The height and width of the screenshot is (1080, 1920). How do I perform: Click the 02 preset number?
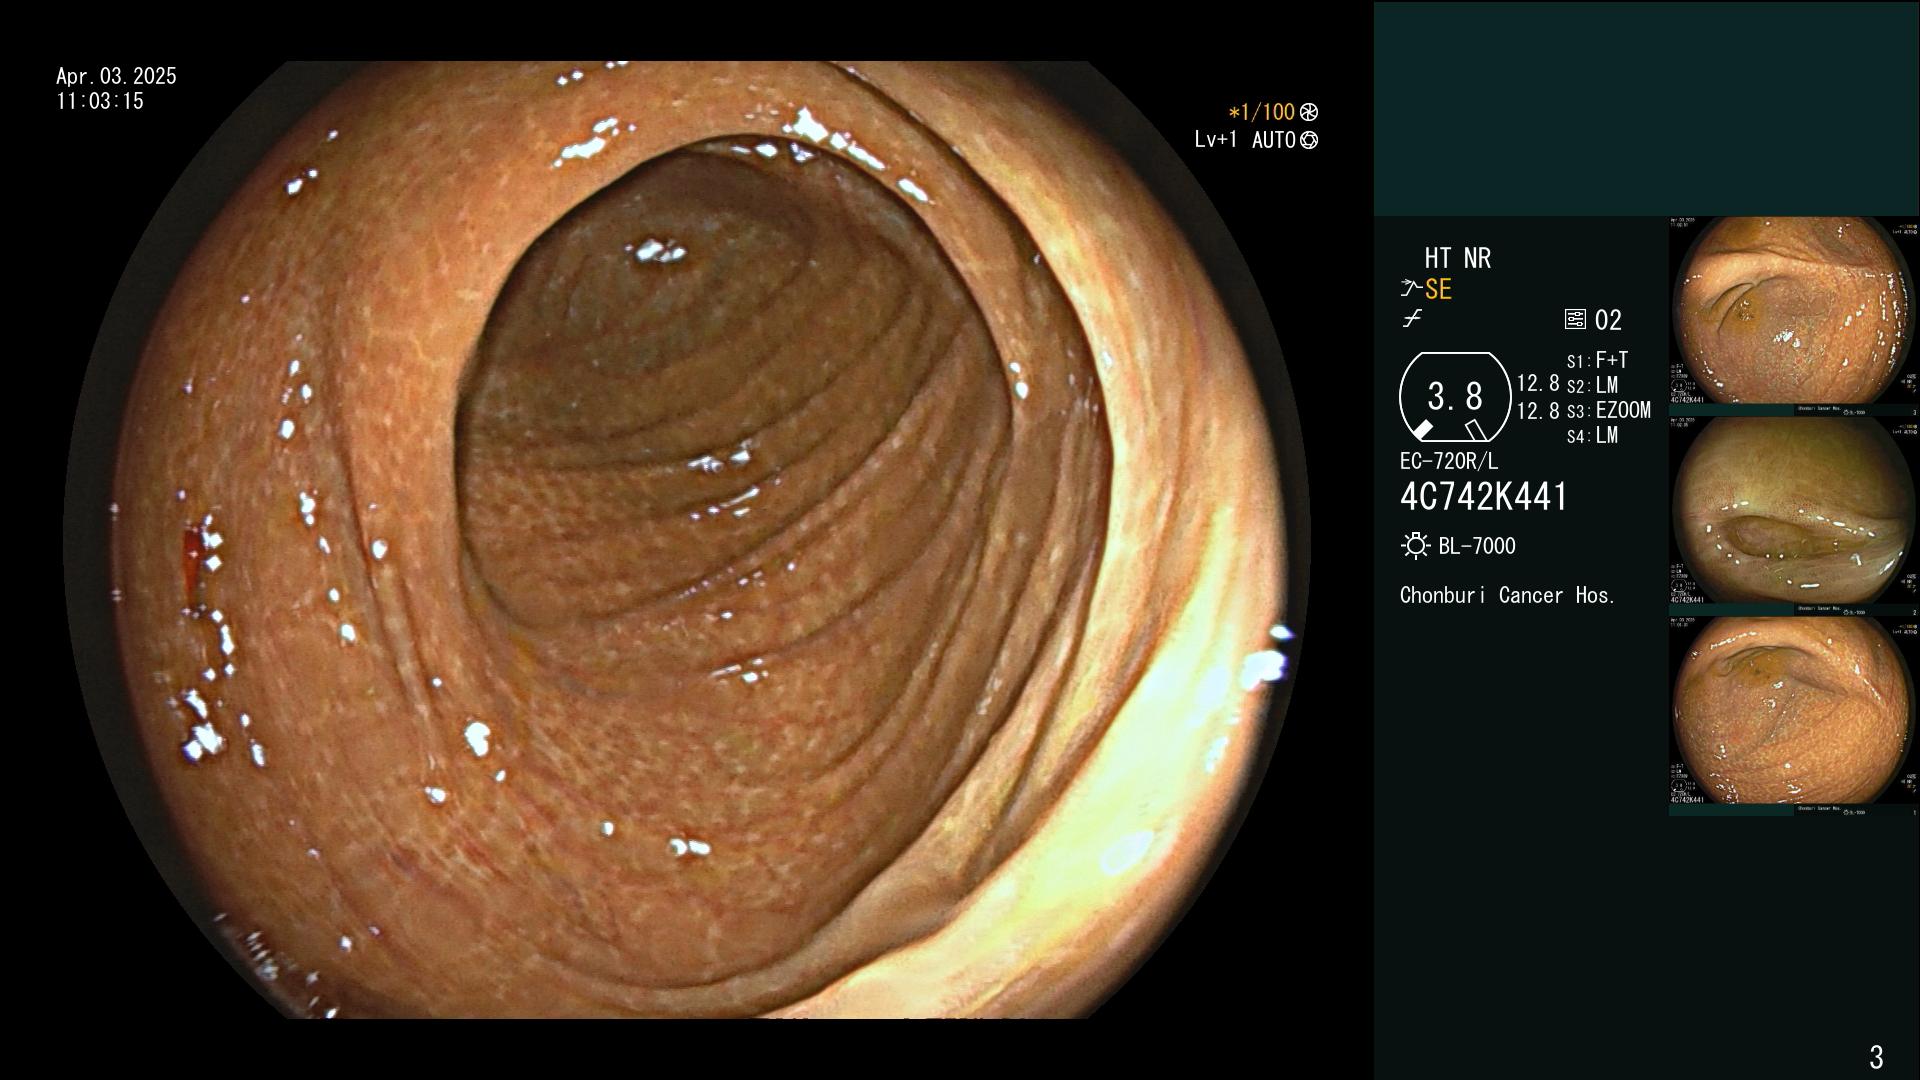1608,321
